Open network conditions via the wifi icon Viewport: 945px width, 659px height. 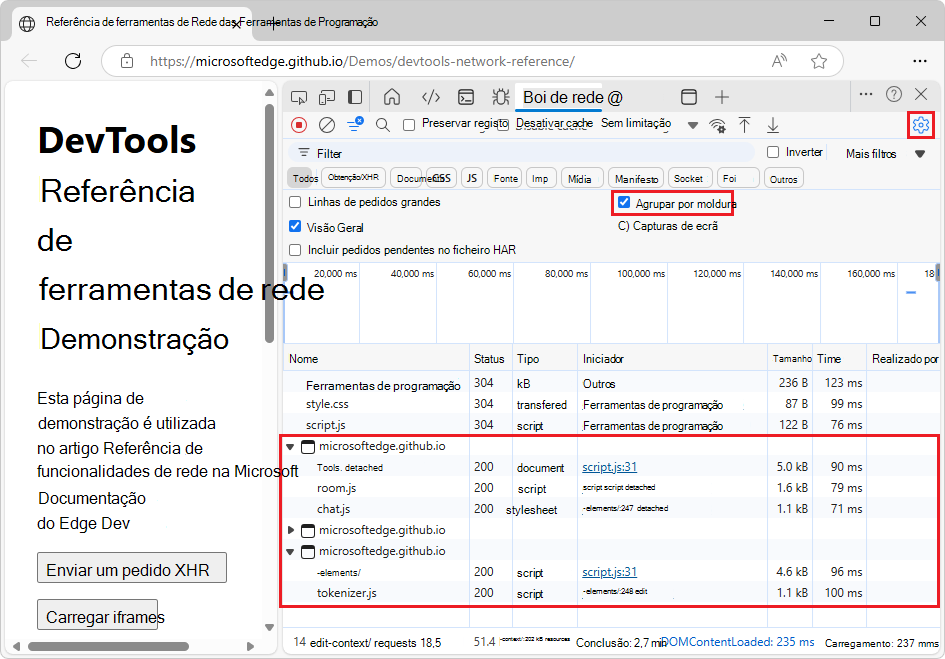pos(718,123)
